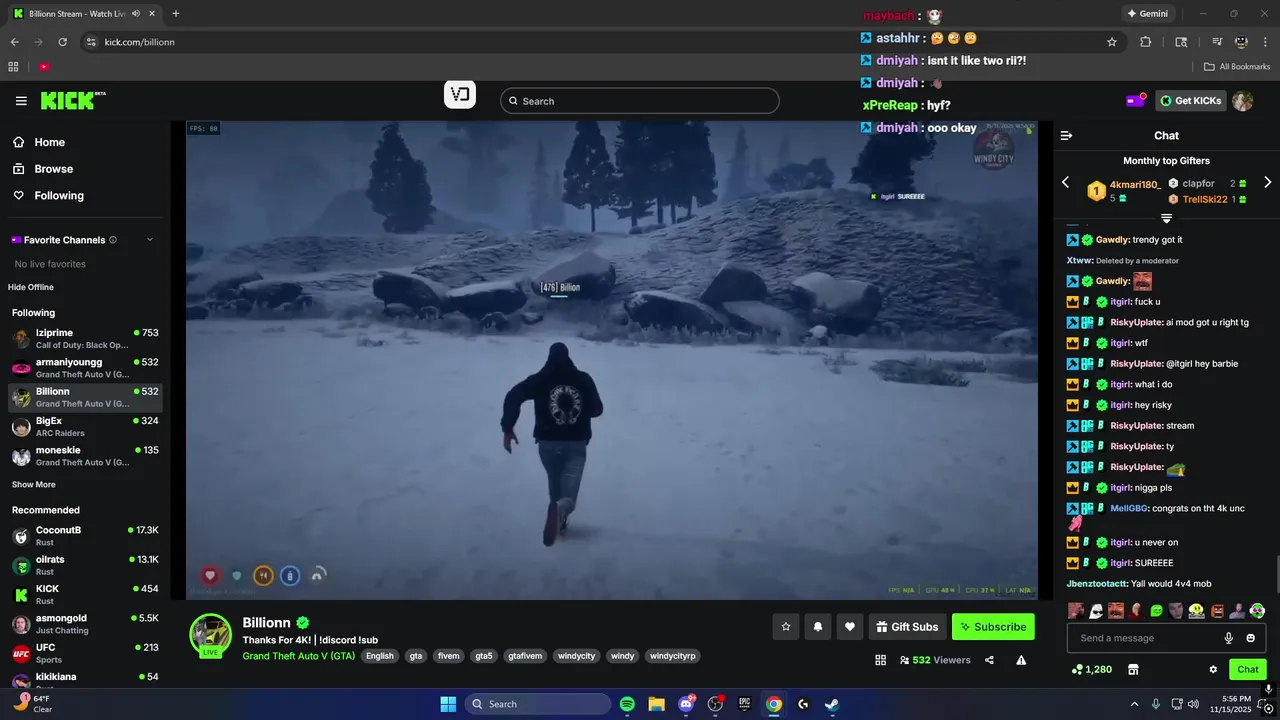
Task: Click the grid theater mode icon
Action: tap(881, 660)
